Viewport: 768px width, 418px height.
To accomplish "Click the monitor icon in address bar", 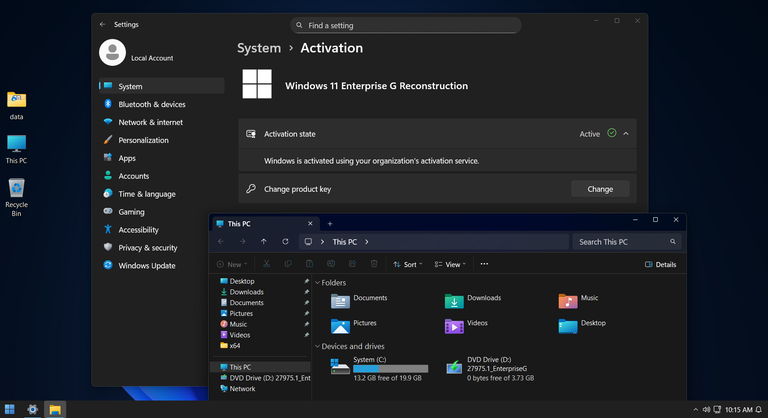I will [x=308, y=242].
